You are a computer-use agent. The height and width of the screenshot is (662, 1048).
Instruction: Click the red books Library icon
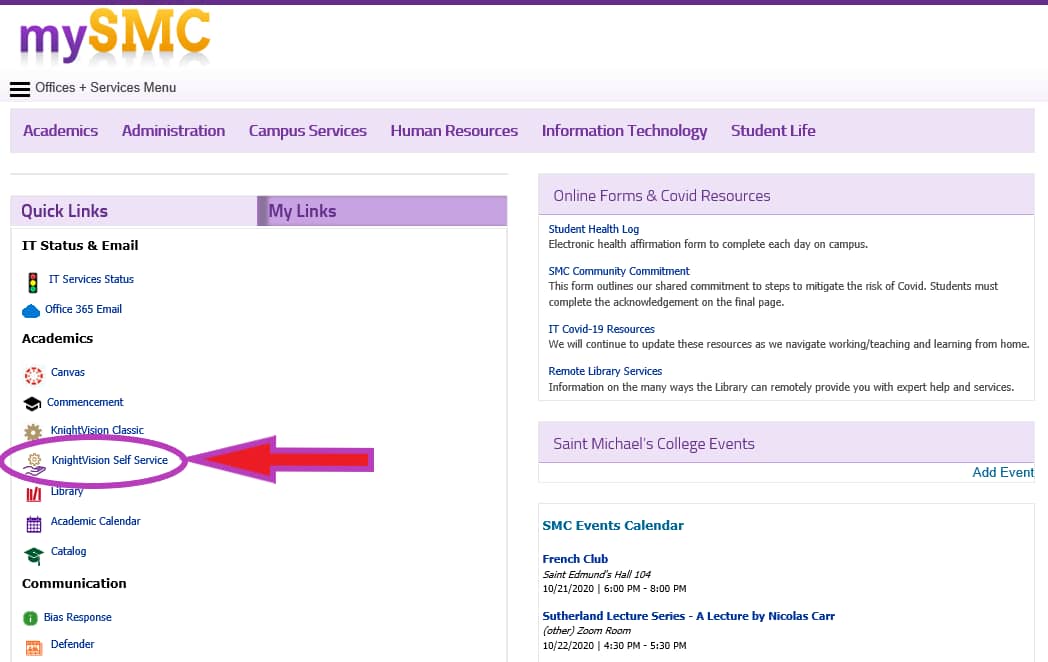(x=33, y=494)
